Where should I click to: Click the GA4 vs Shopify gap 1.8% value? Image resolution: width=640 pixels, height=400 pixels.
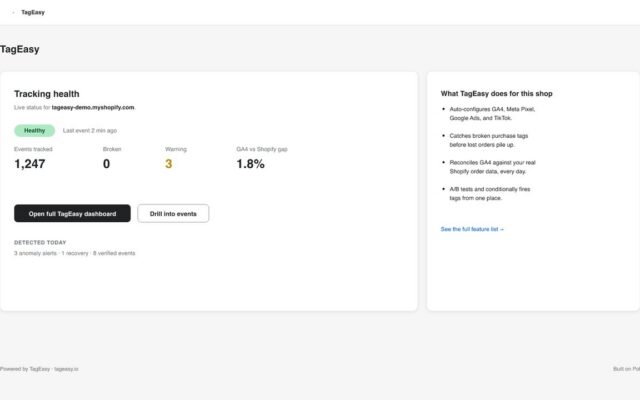click(x=251, y=164)
